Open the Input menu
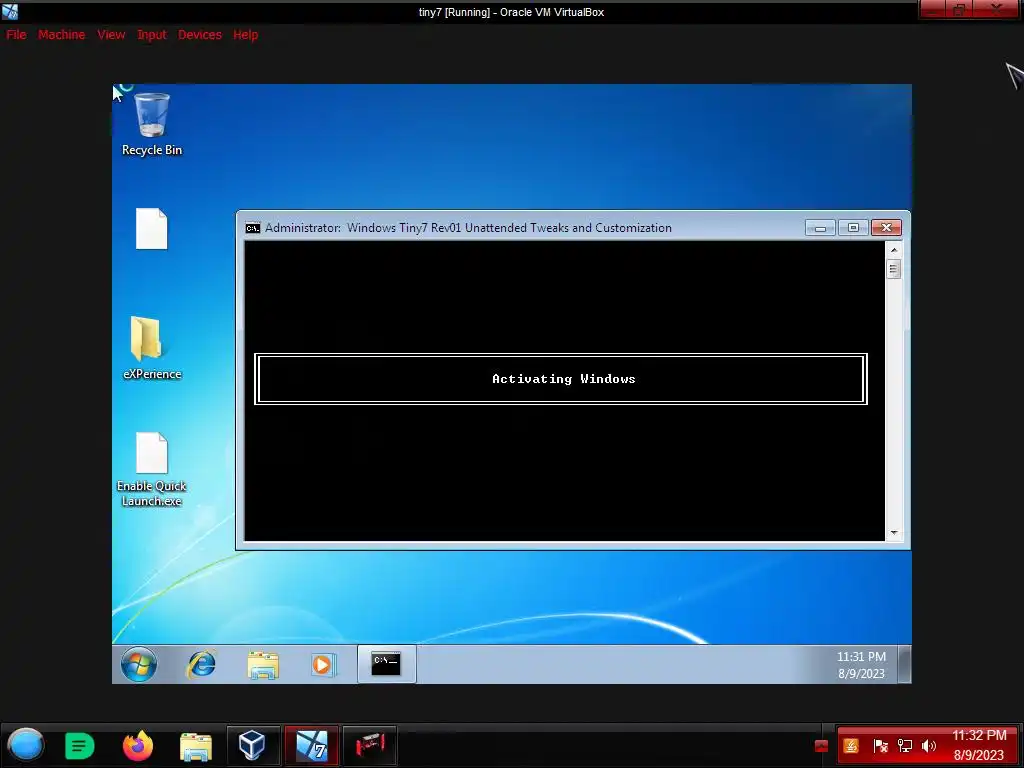Screen dimensions: 1024x768 point(152,35)
